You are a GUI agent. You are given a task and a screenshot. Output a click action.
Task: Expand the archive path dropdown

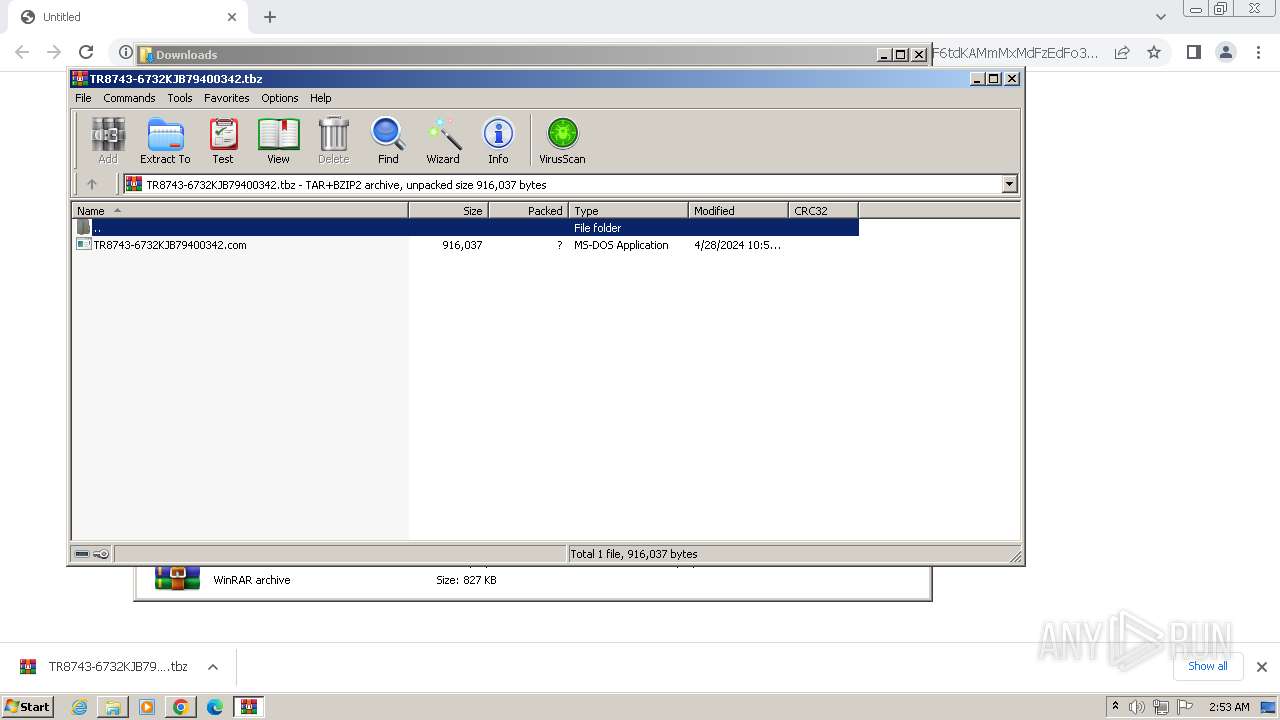click(x=1009, y=184)
